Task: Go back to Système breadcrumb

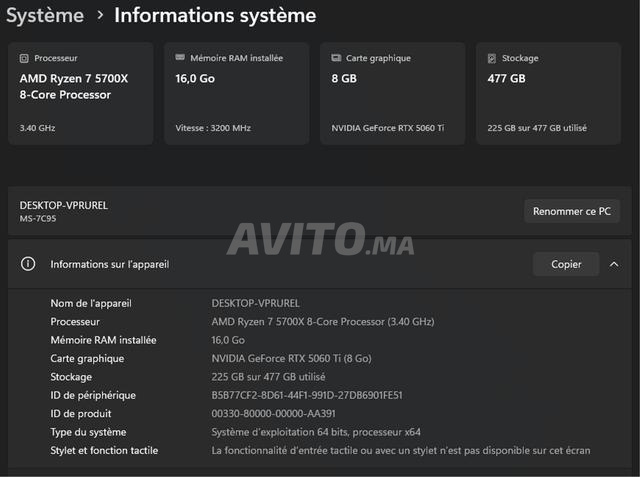Action: [45, 16]
